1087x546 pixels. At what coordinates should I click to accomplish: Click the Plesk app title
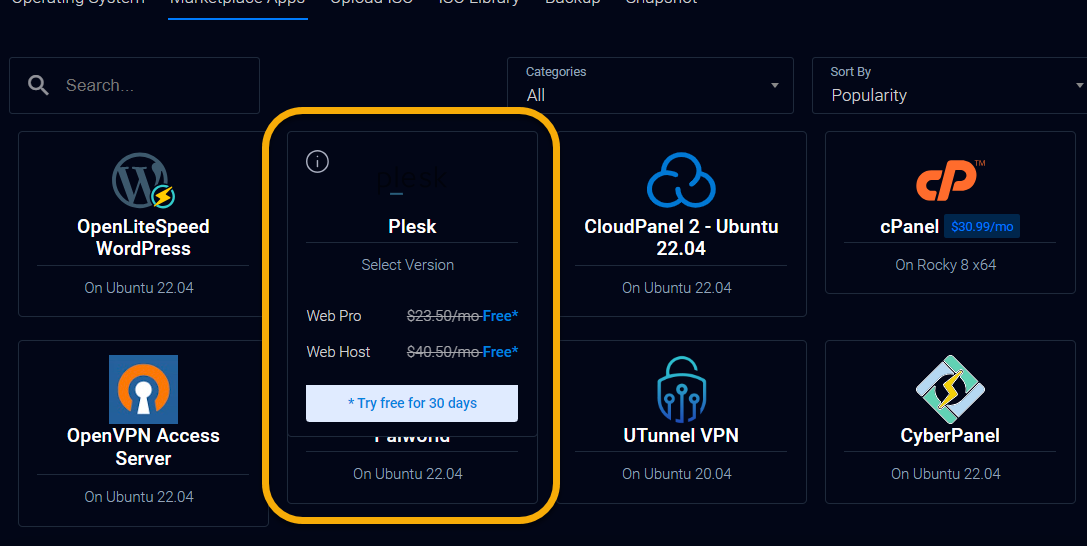click(412, 227)
